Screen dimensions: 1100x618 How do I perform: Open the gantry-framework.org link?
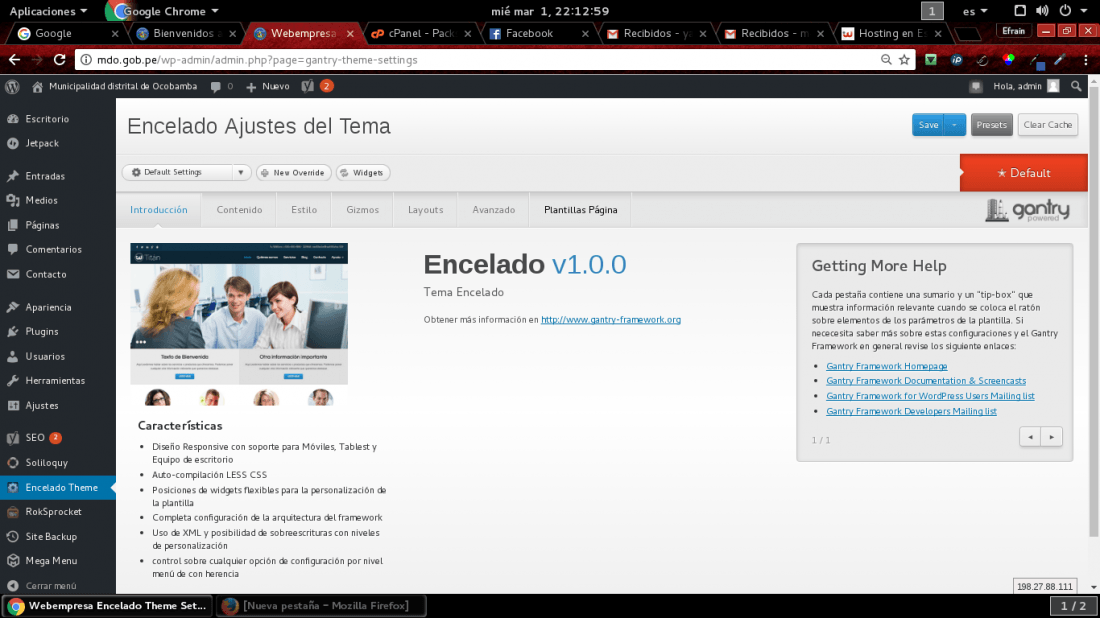pyautogui.click(x=610, y=320)
